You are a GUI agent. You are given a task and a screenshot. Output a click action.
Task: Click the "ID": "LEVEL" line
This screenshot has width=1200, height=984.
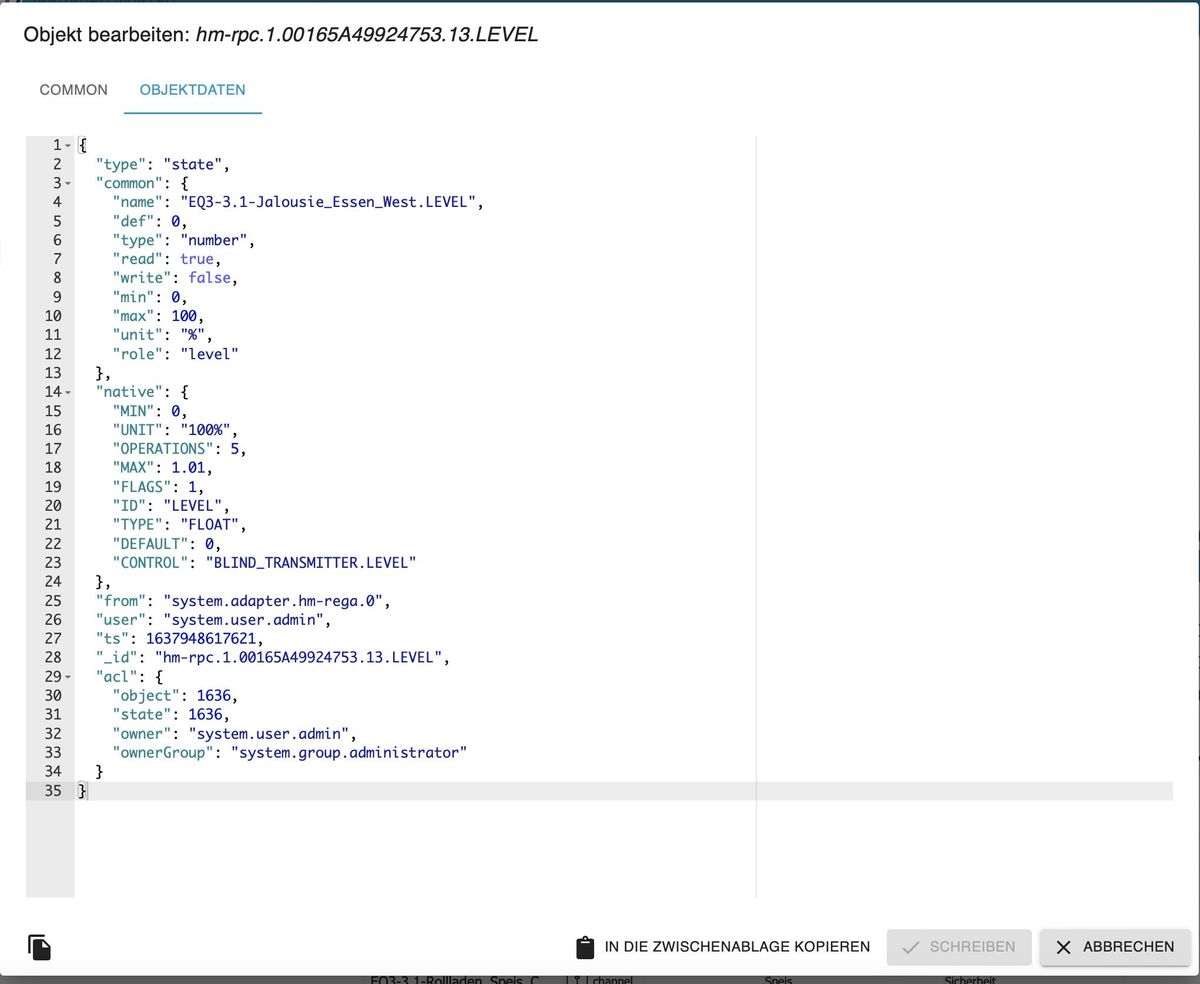click(171, 506)
